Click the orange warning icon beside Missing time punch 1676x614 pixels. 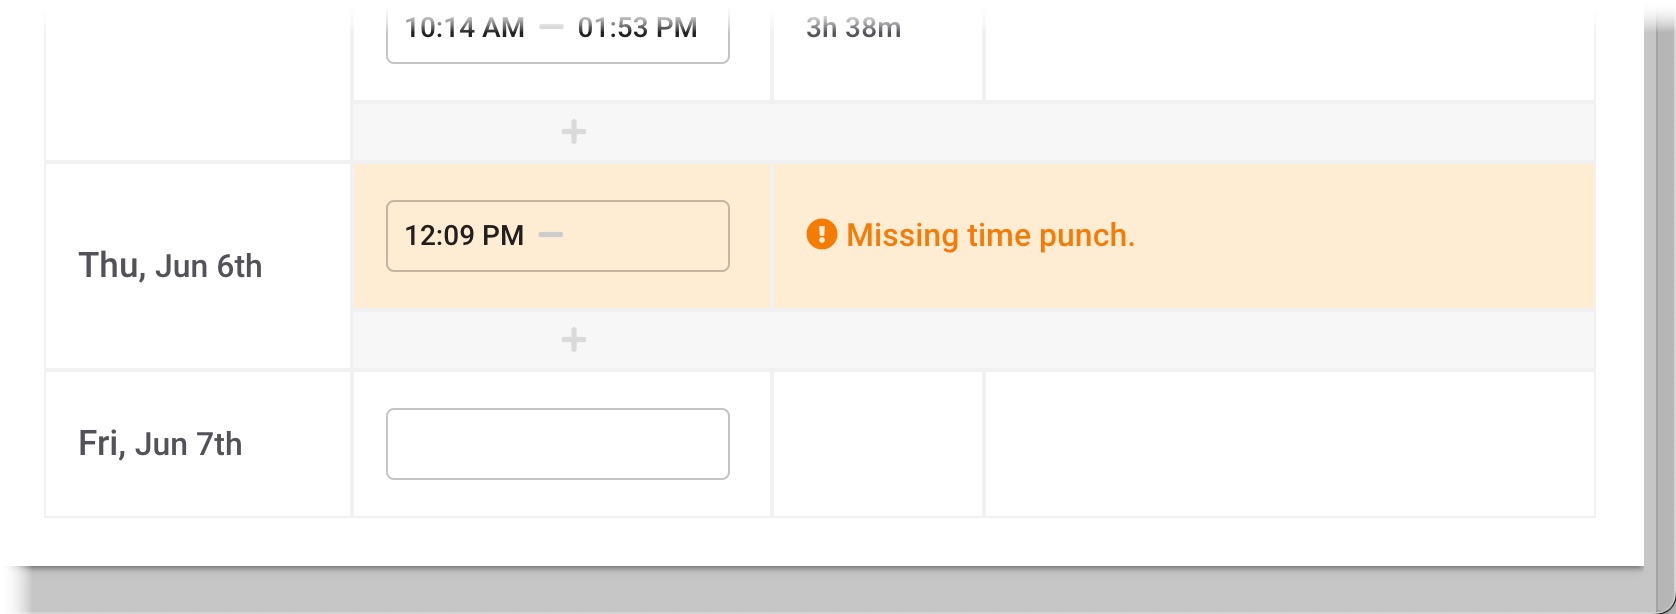point(821,235)
